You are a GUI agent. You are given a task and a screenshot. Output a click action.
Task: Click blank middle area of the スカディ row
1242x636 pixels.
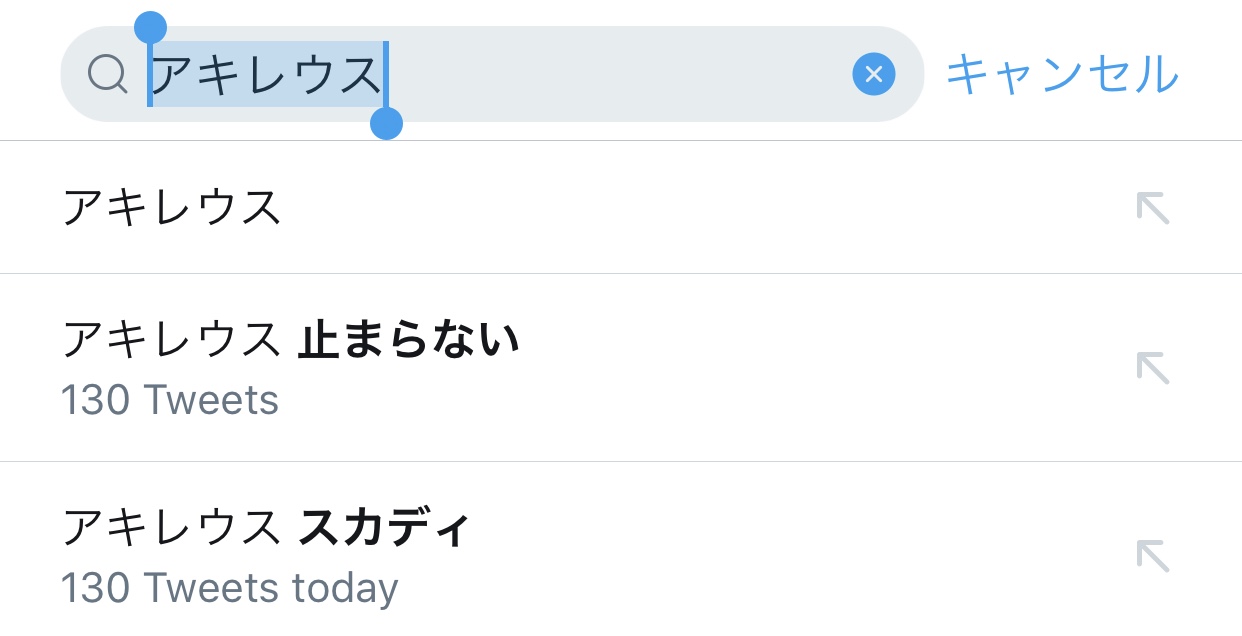(800, 555)
